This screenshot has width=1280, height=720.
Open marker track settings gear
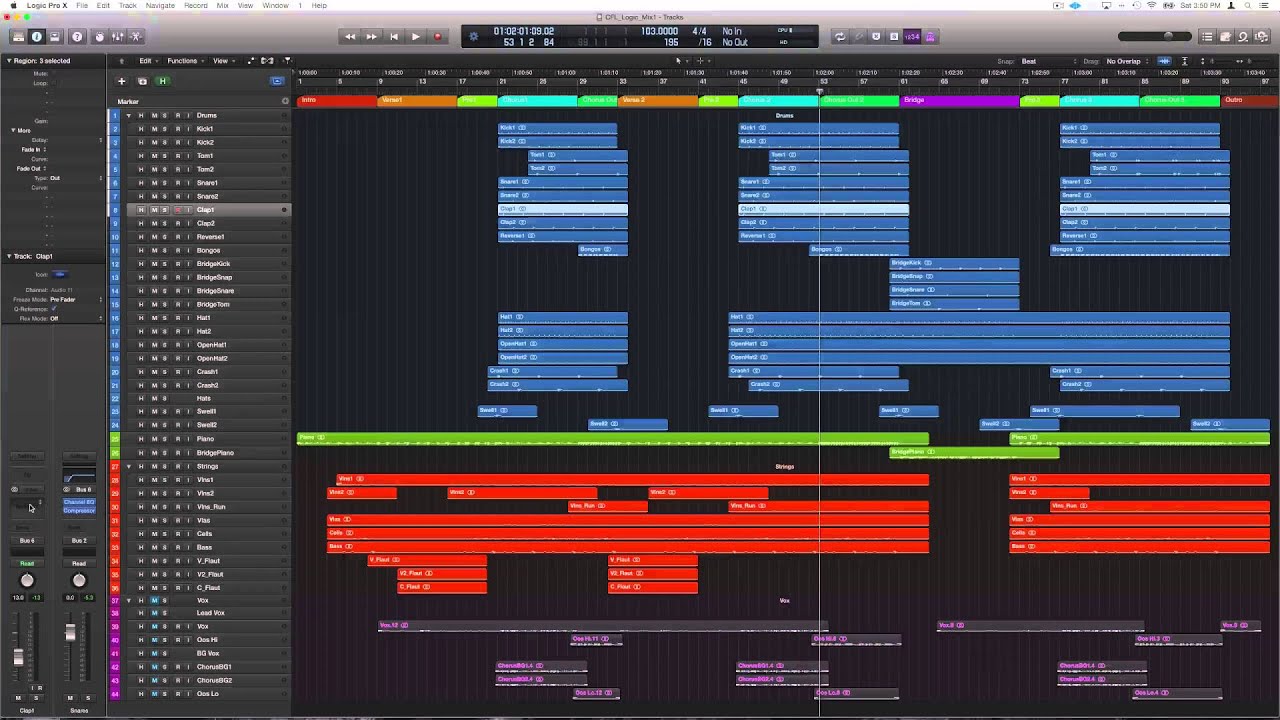(x=285, y=101)
